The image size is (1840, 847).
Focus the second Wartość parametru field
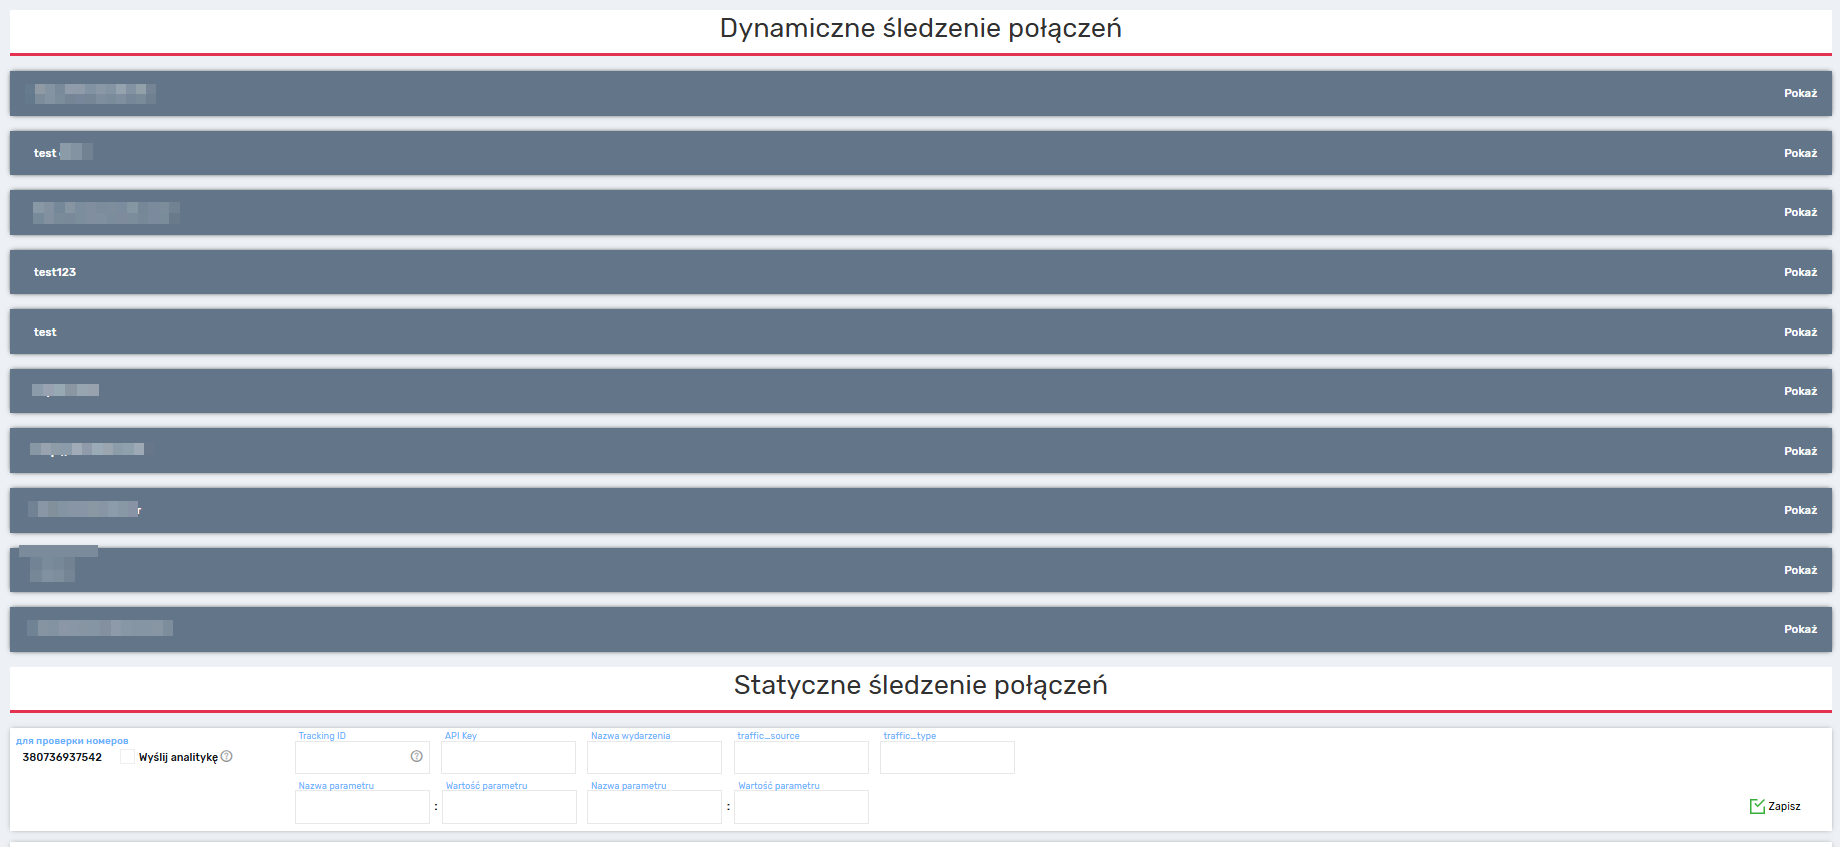(801, 807)
